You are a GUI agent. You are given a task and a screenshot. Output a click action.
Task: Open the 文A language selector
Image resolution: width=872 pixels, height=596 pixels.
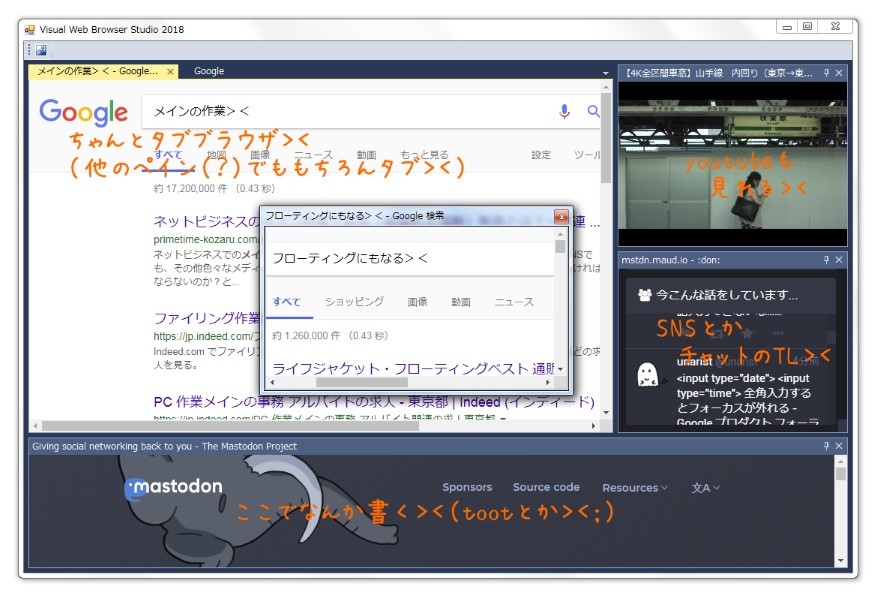click(705, 488)
